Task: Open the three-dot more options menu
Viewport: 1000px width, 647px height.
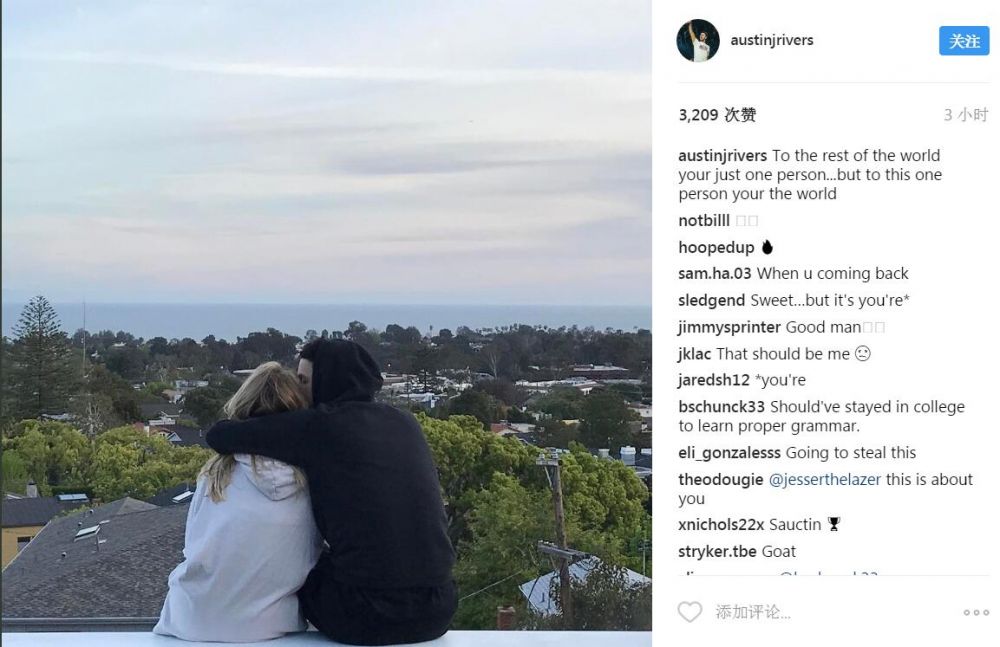Action: pos(976,613)
